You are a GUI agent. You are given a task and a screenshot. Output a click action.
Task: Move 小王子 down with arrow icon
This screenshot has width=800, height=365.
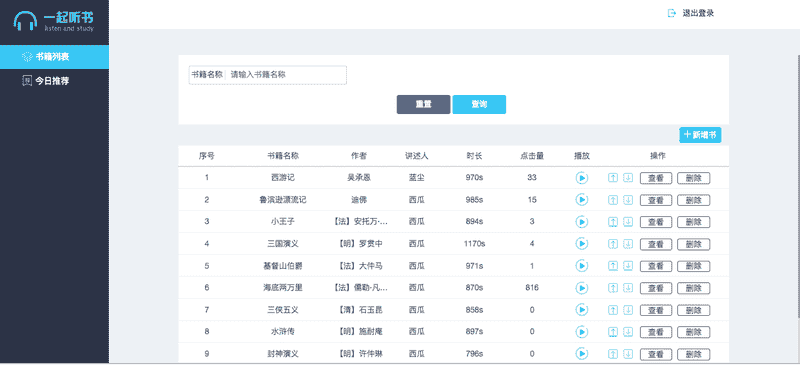pos(628,222)
